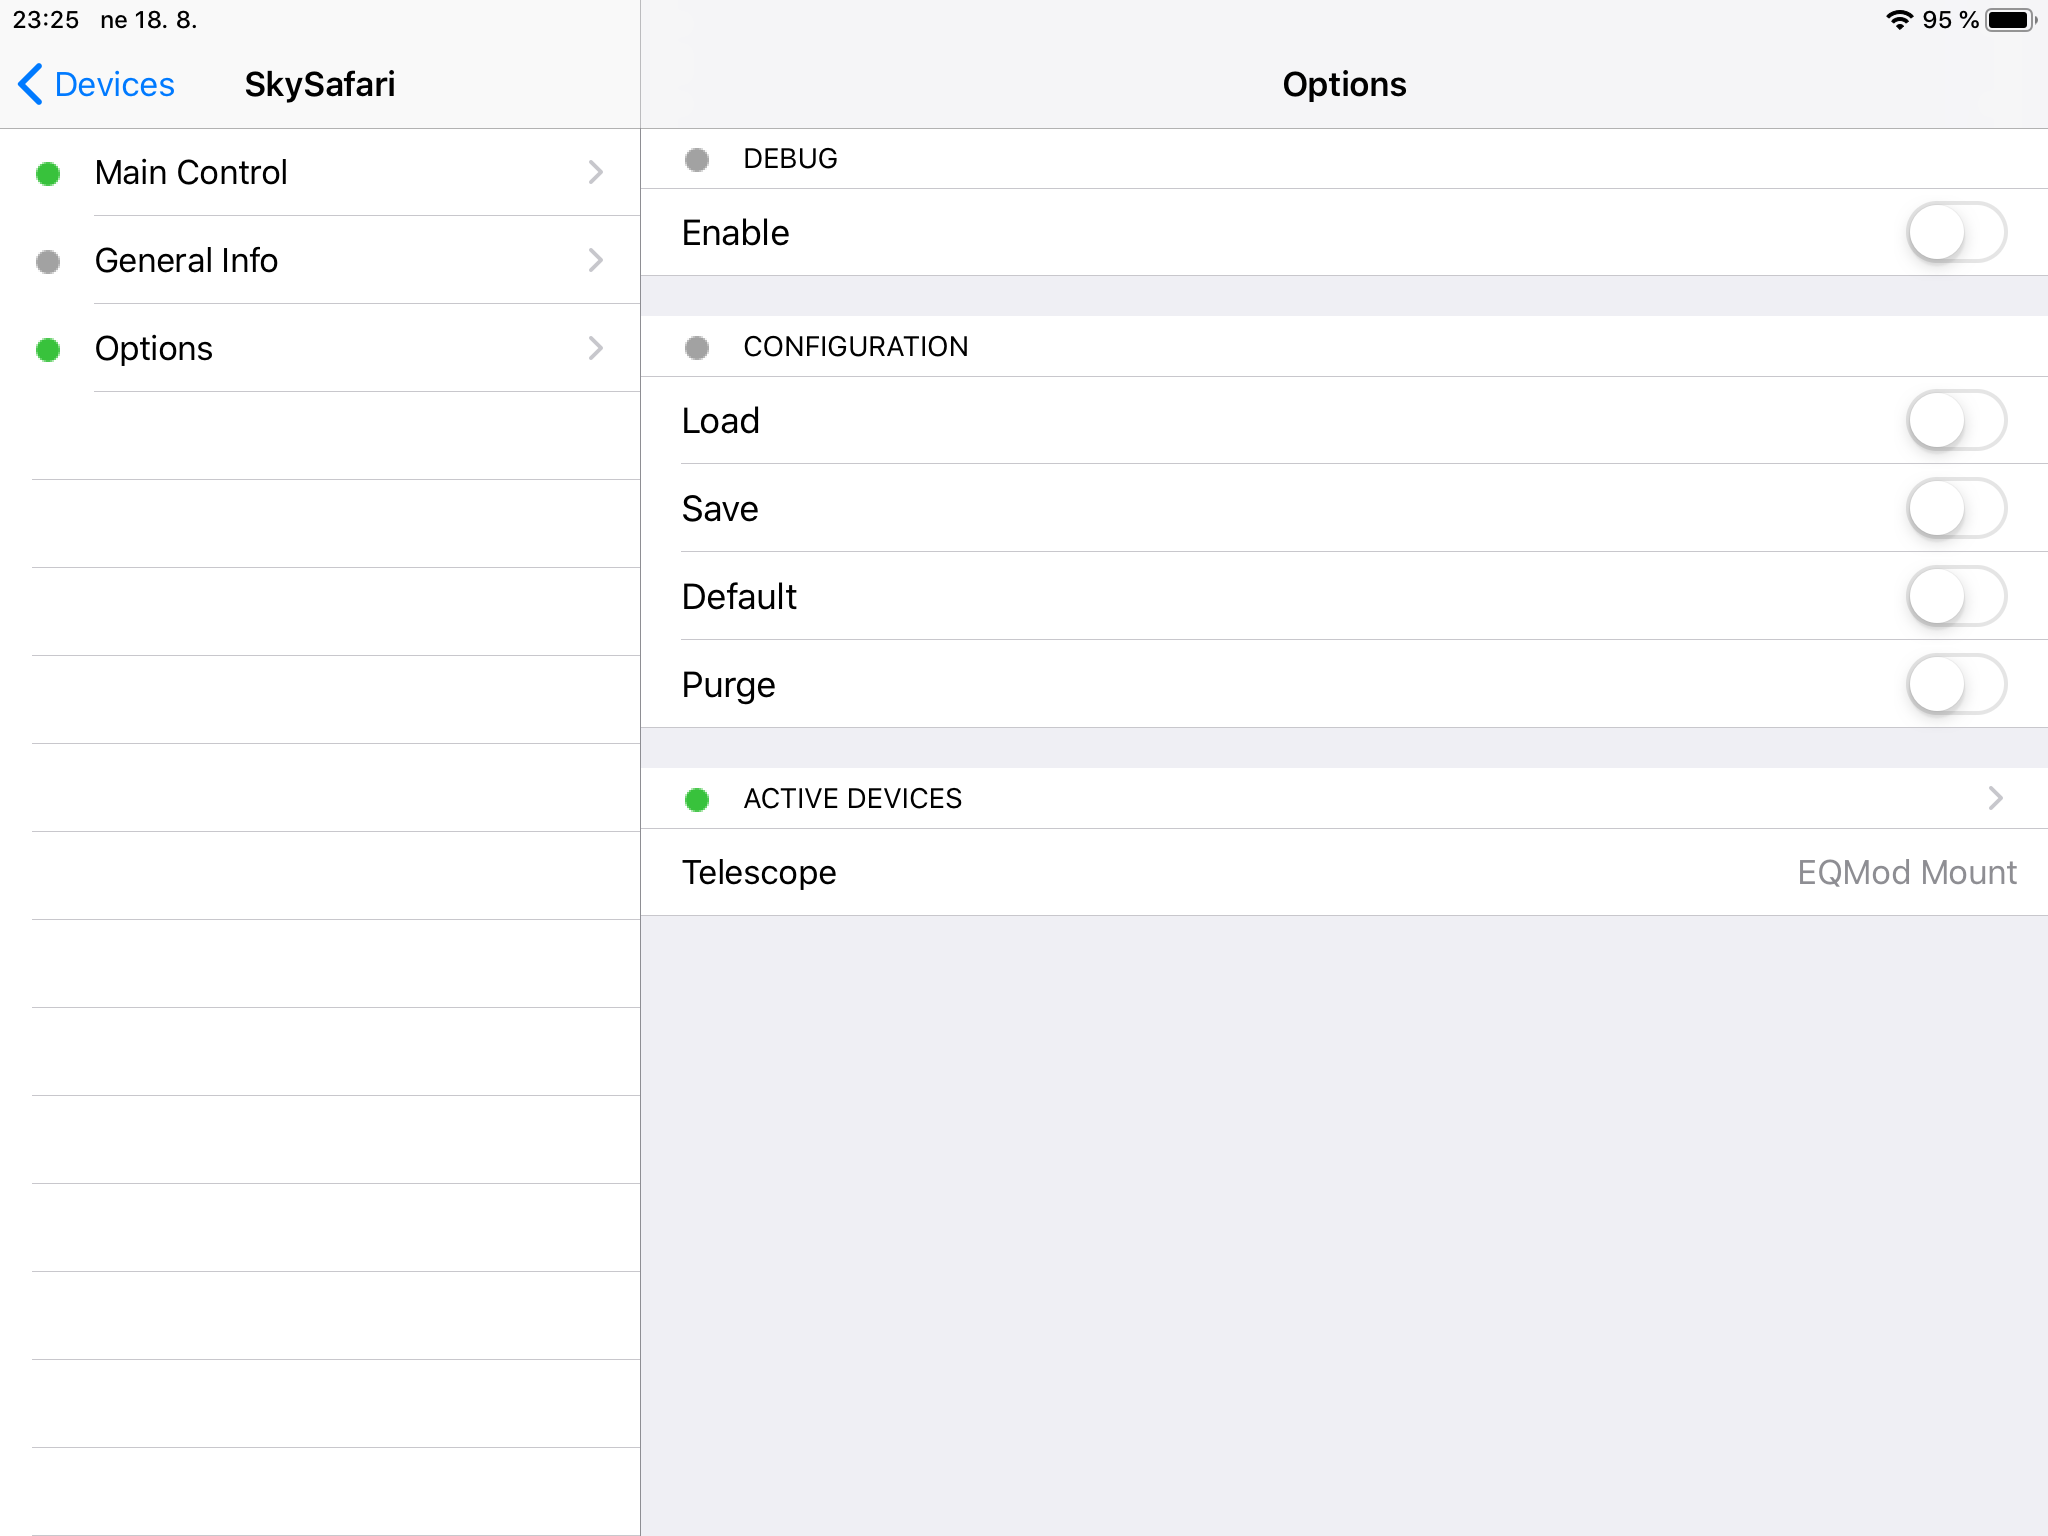The height and width of the screenshot is (1536, 2048).
Task: Click the Options title in header
Action: pyautogui.click(x=1344, y=84)
